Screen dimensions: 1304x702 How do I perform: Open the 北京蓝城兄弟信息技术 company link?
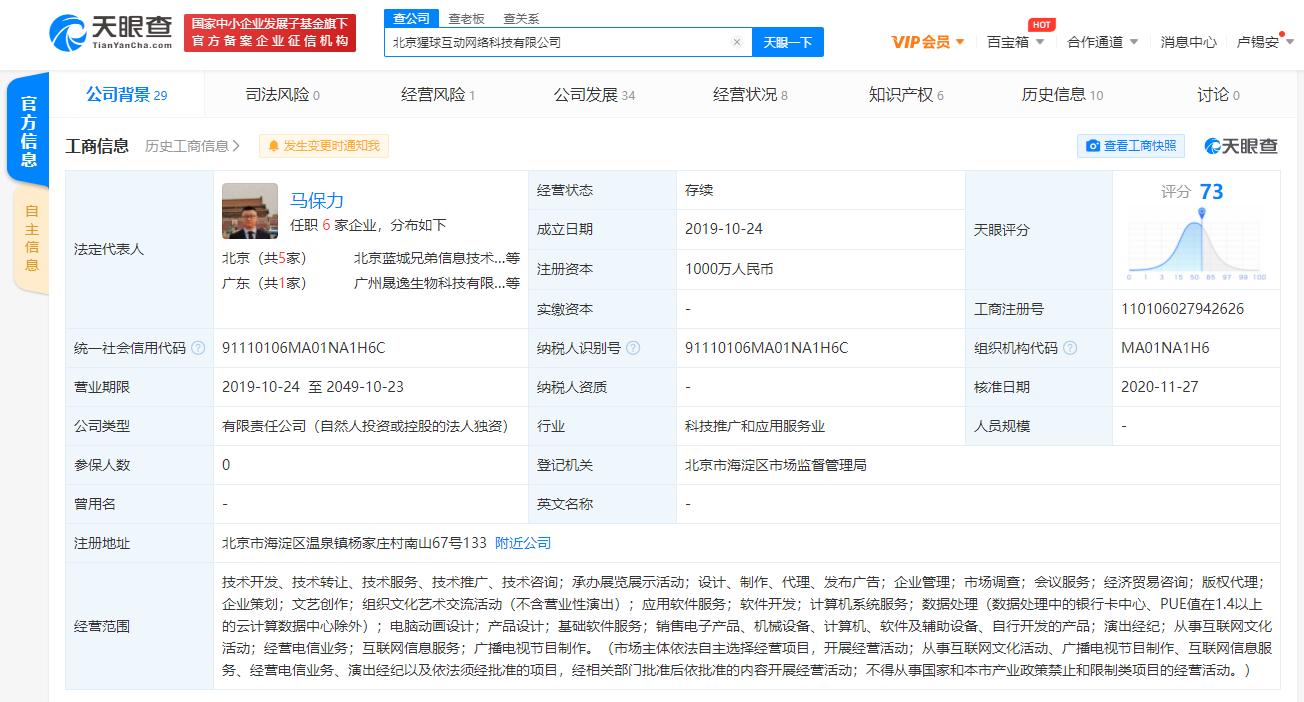(x=437, y=258)
